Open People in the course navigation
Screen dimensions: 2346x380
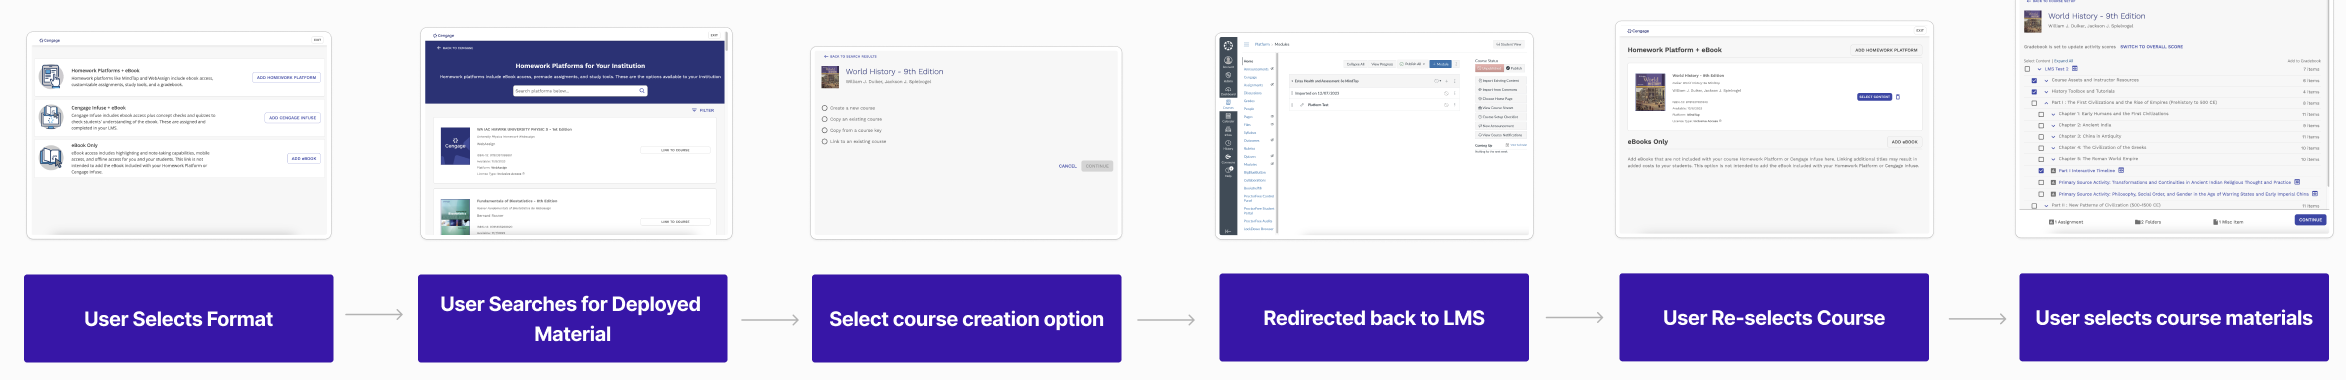click(x=1249, y=109)
